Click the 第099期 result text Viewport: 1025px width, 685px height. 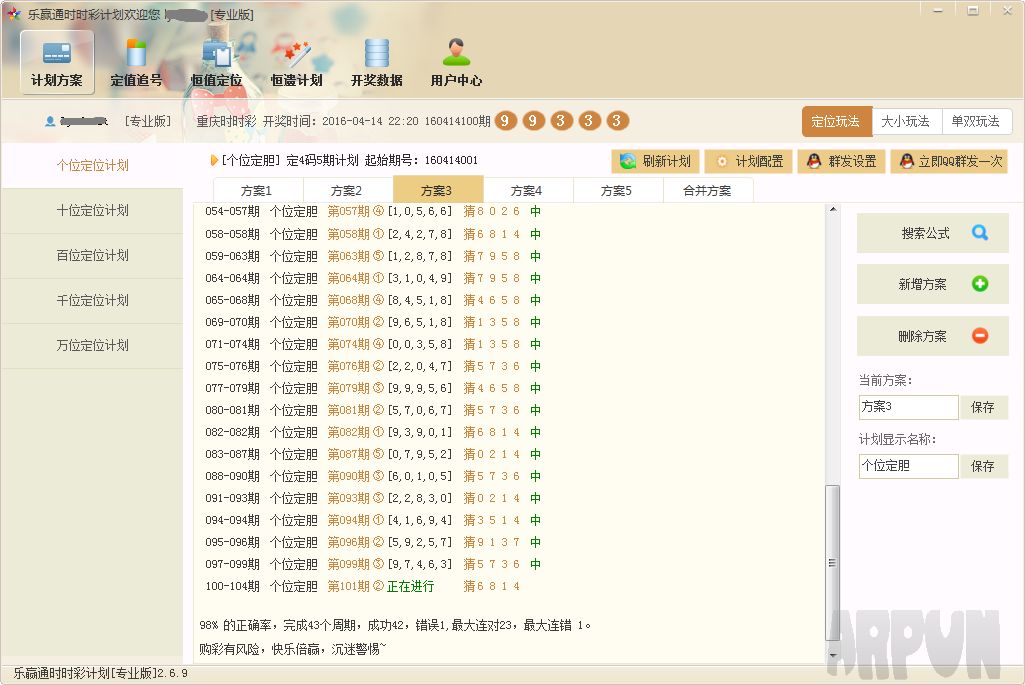(x=348, y=564)
